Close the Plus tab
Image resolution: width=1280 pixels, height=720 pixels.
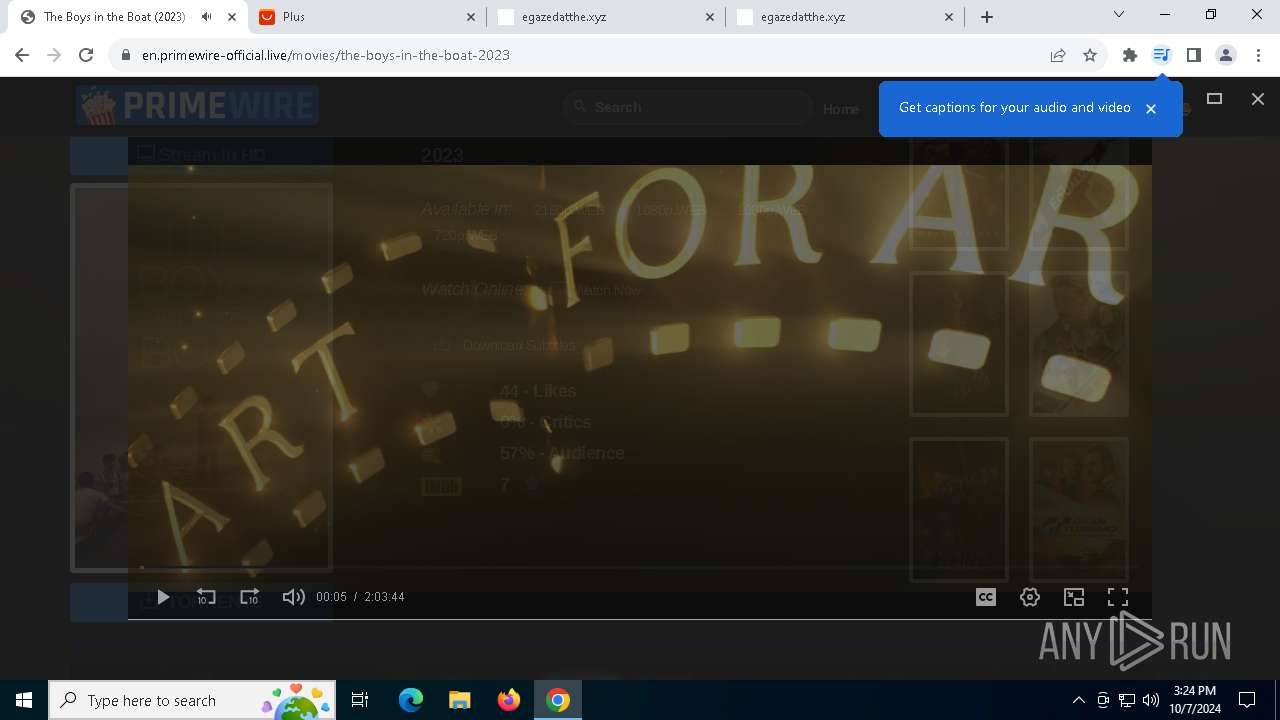(472, 17)
